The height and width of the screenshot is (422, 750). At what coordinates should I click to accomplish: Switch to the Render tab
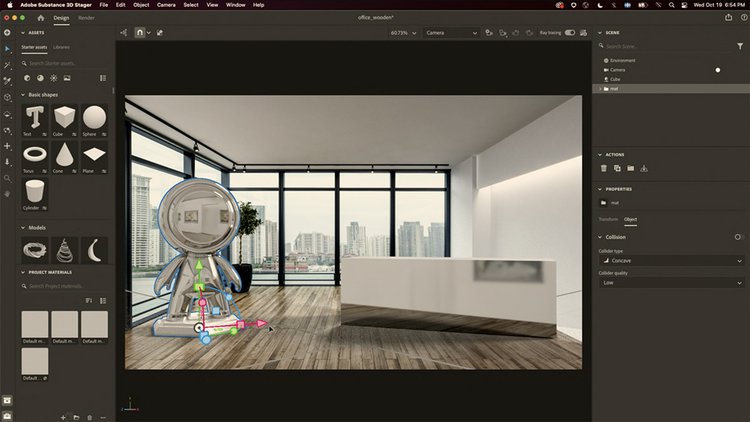(87, 18)
